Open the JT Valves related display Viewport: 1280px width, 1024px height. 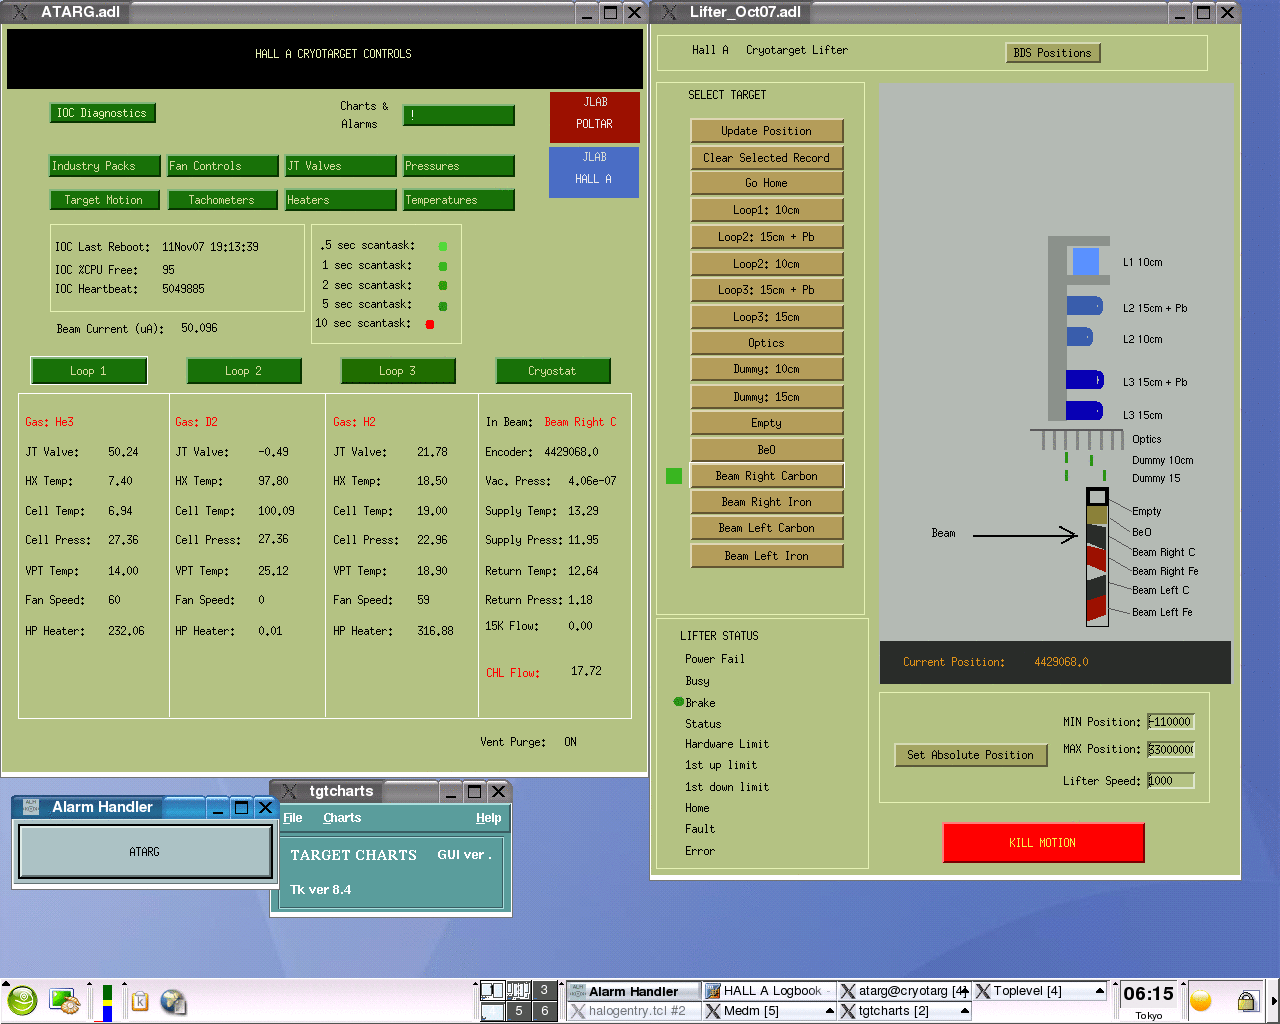(x=341, y=166)
